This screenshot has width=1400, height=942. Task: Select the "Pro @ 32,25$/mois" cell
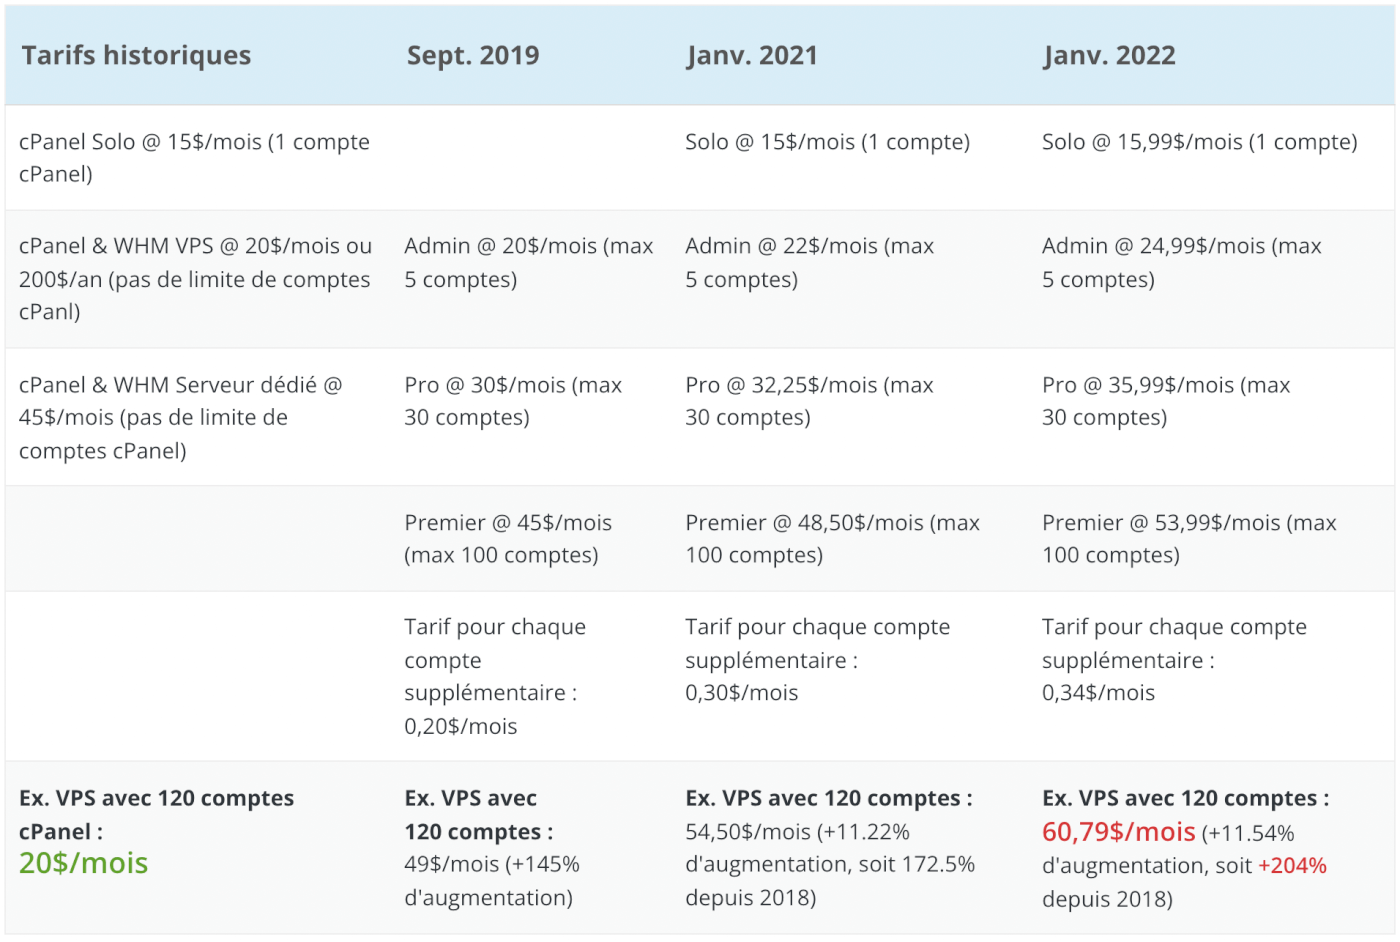pos(809,401)
